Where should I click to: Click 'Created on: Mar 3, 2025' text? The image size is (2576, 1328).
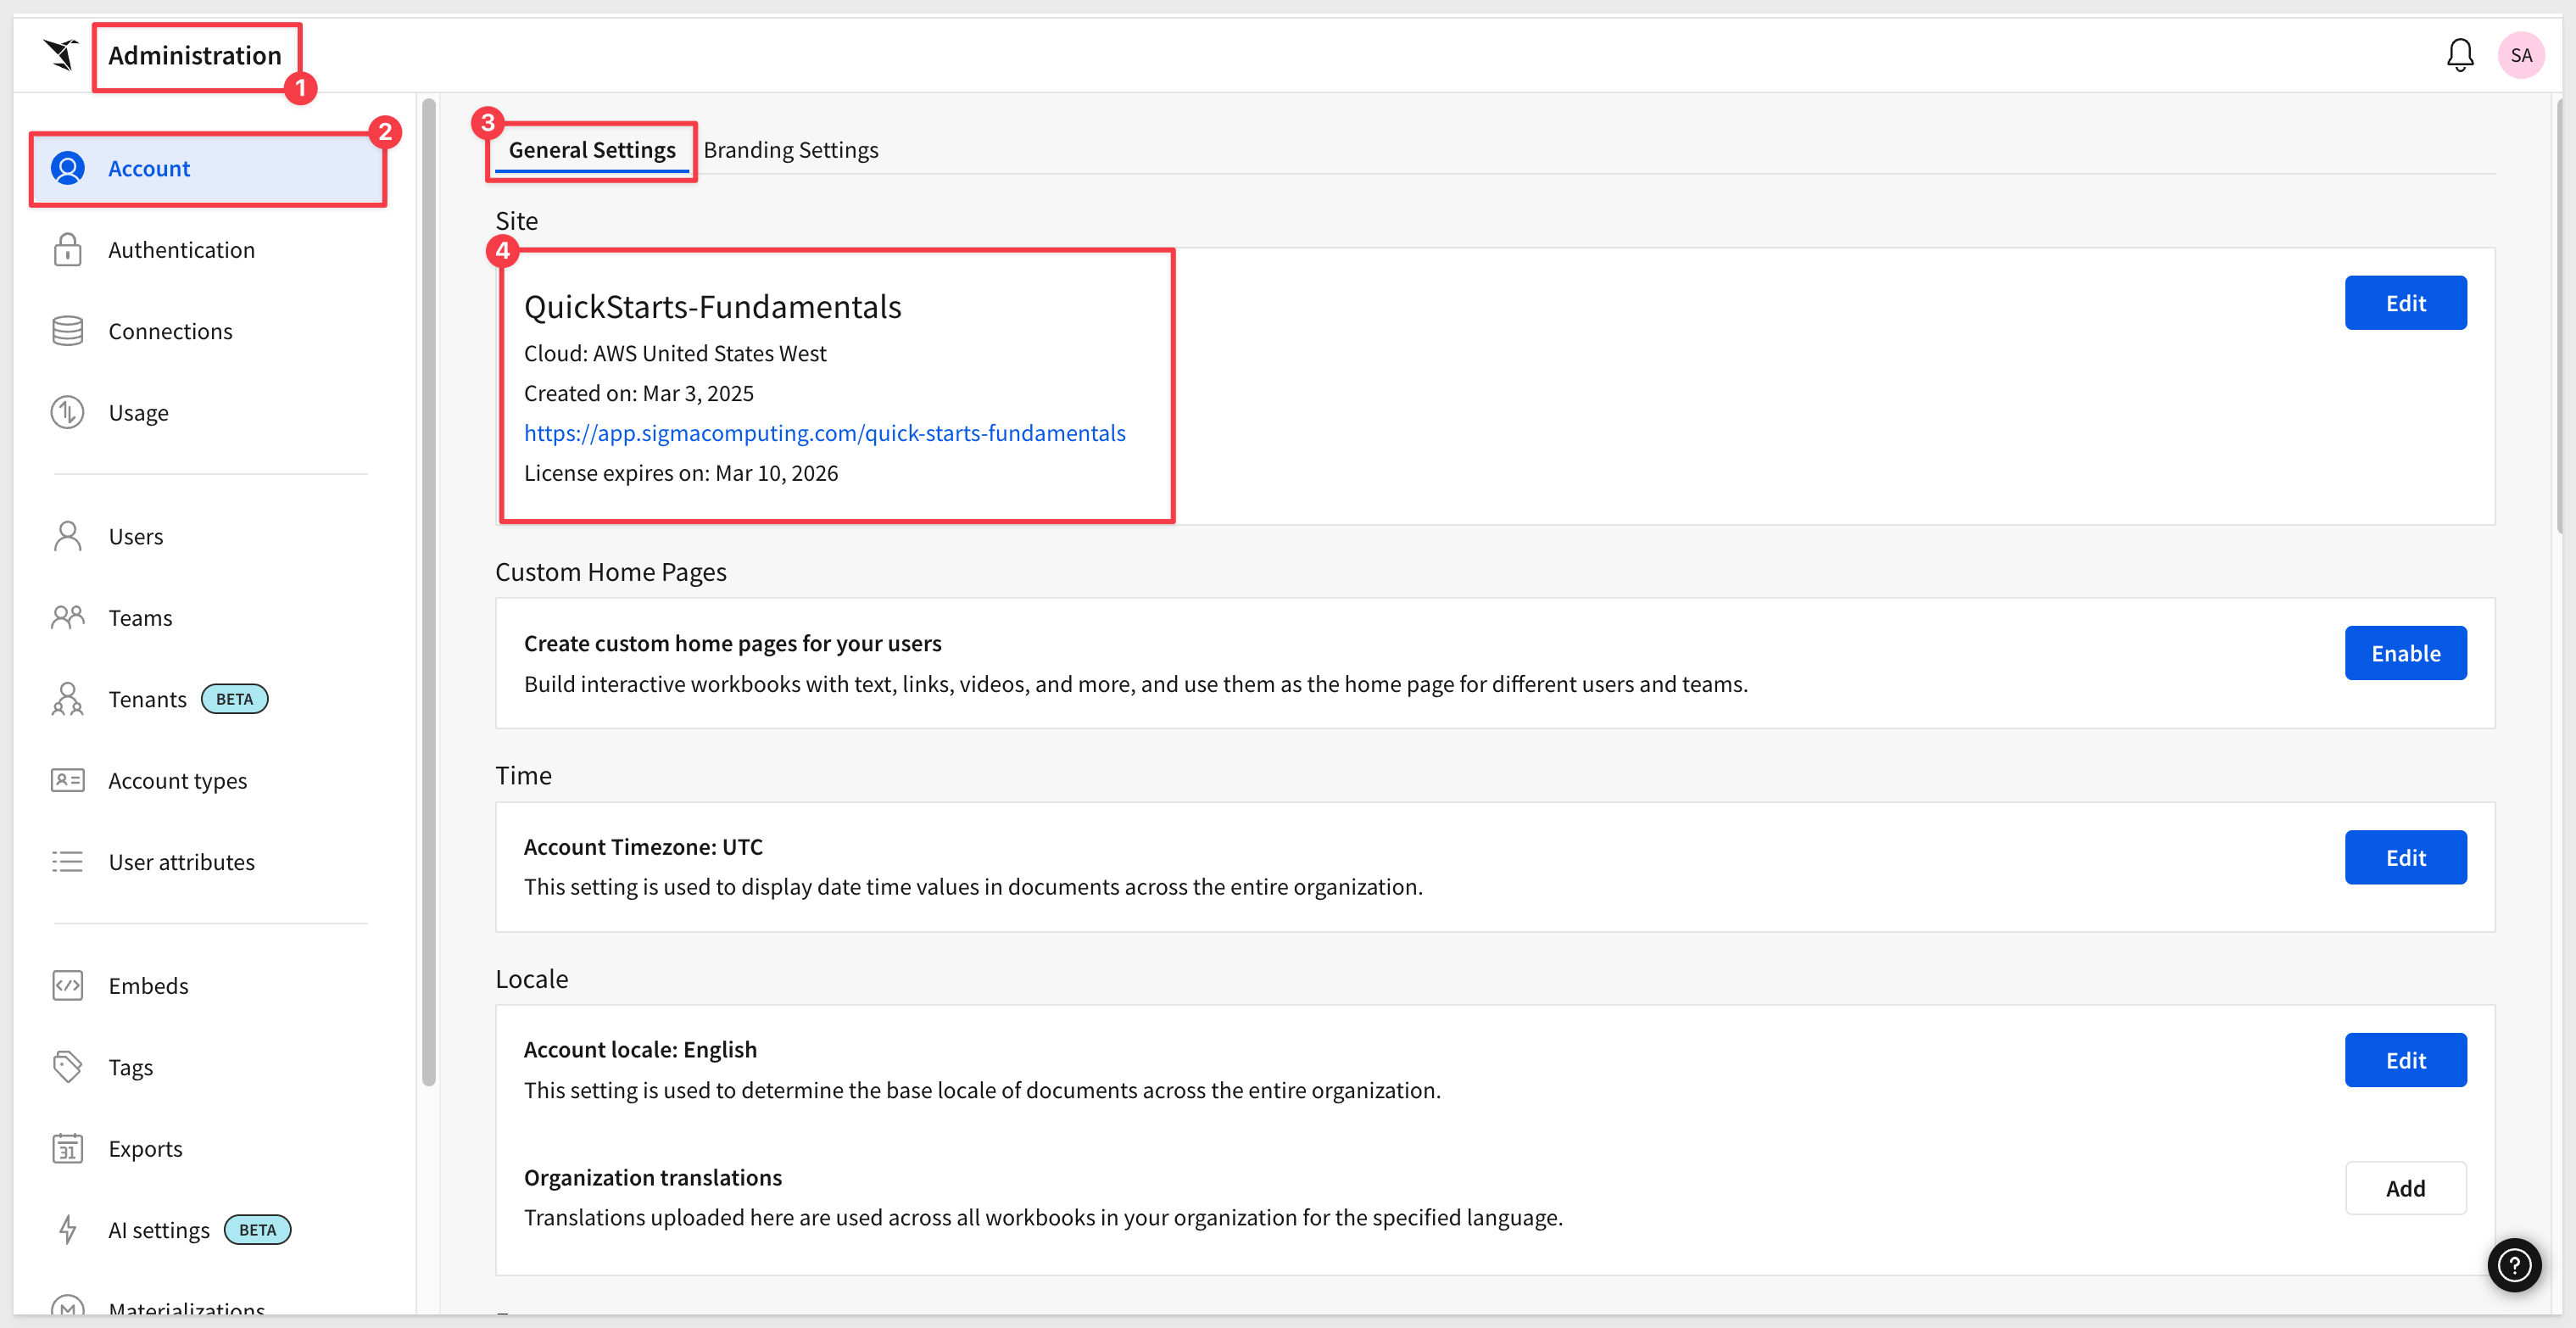click(638, 393)
